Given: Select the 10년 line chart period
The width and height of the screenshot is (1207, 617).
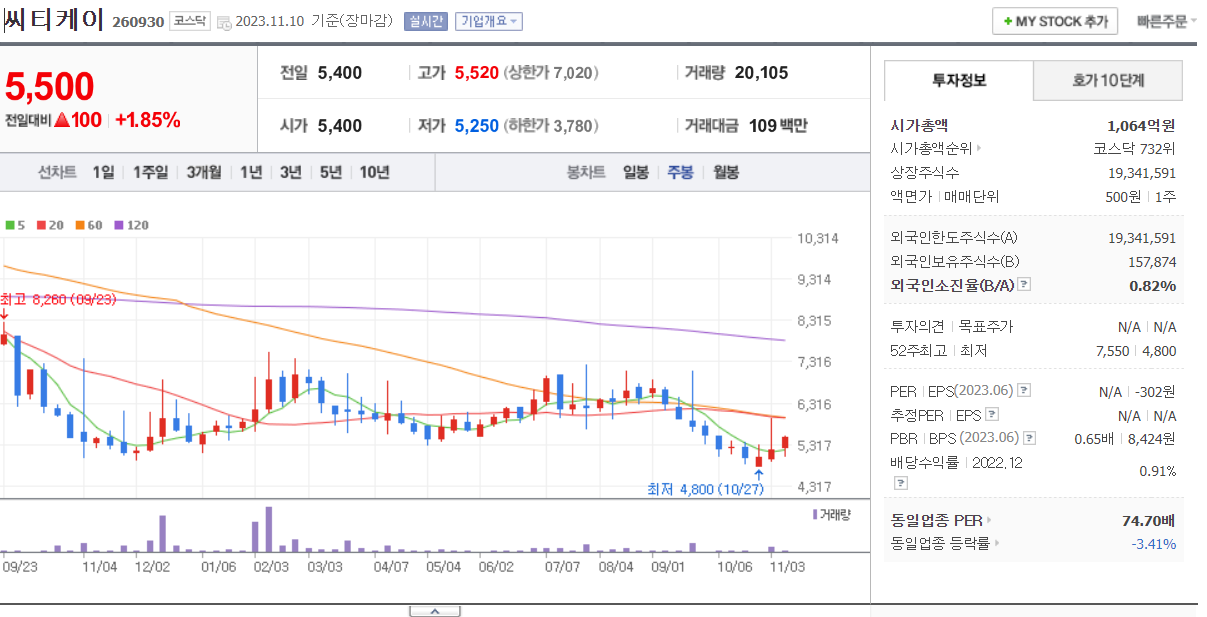Looking at the screenshot, I should tap(375, 172).
